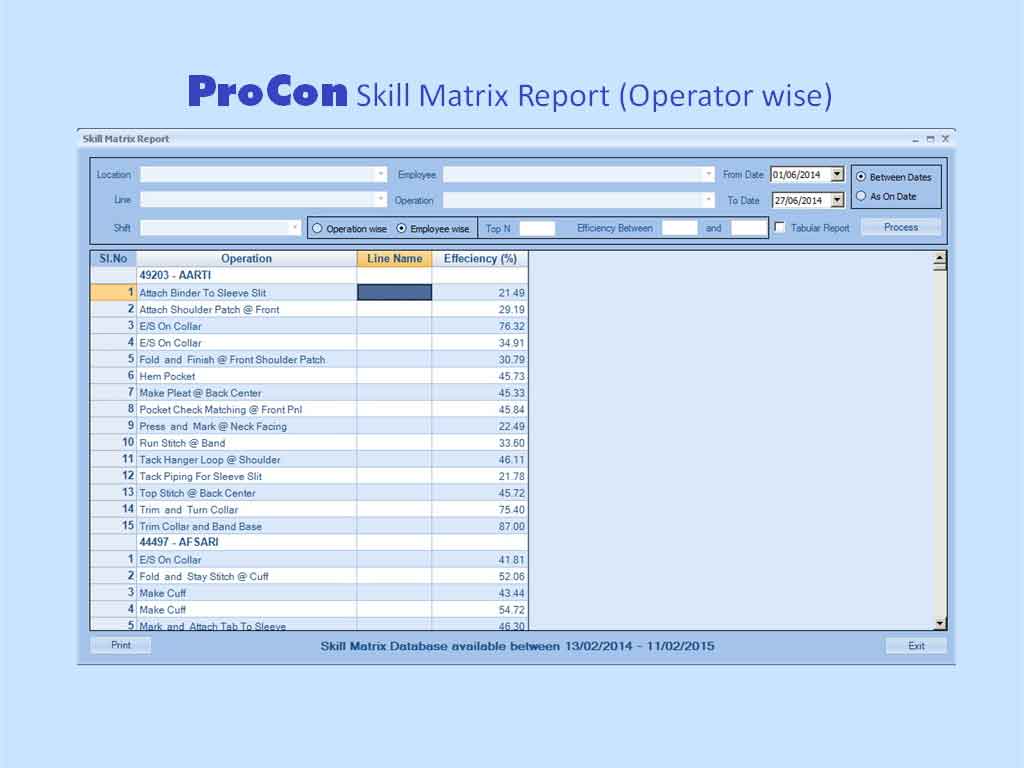Click efficiency value 76.32

point(511,327)
